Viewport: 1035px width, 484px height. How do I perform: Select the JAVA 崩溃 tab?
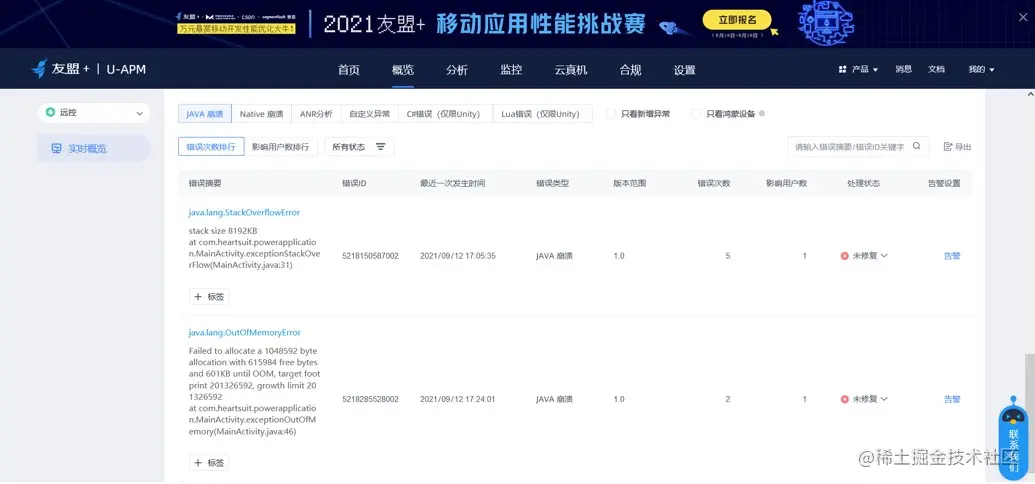point(205,114)
